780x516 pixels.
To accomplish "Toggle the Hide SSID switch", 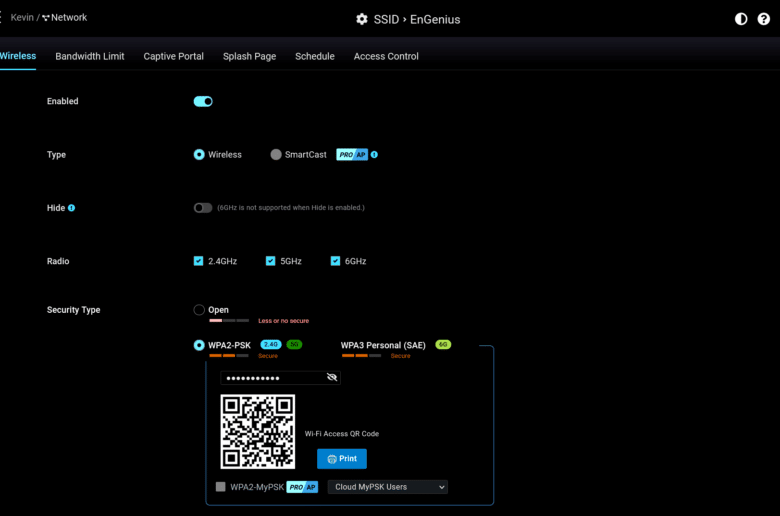I will (x=203, y=207).
